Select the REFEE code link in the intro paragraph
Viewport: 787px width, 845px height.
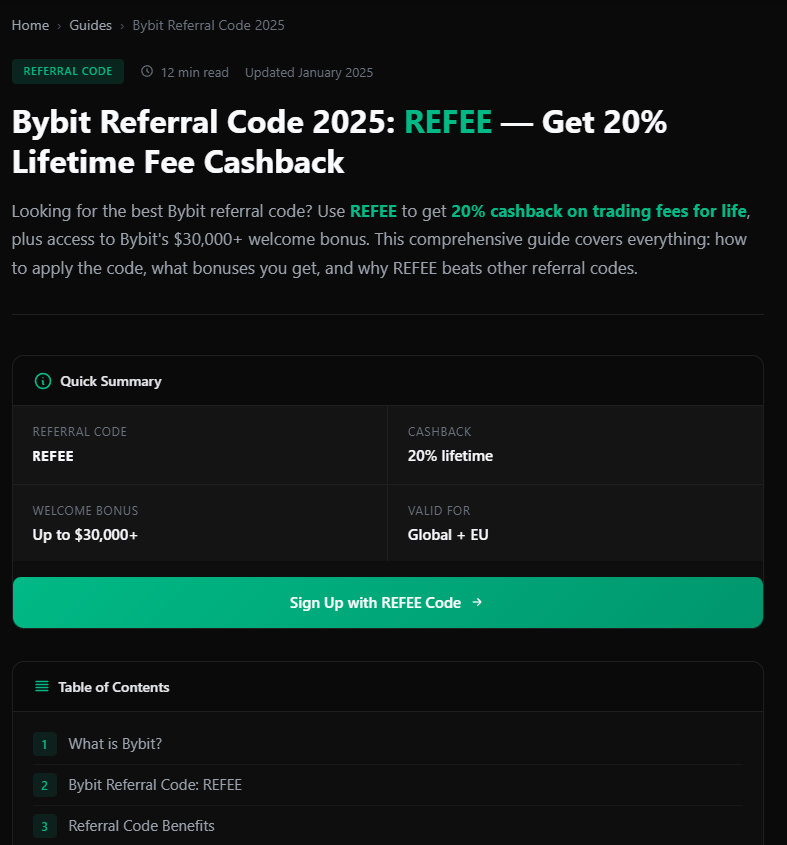pos(373,211)
